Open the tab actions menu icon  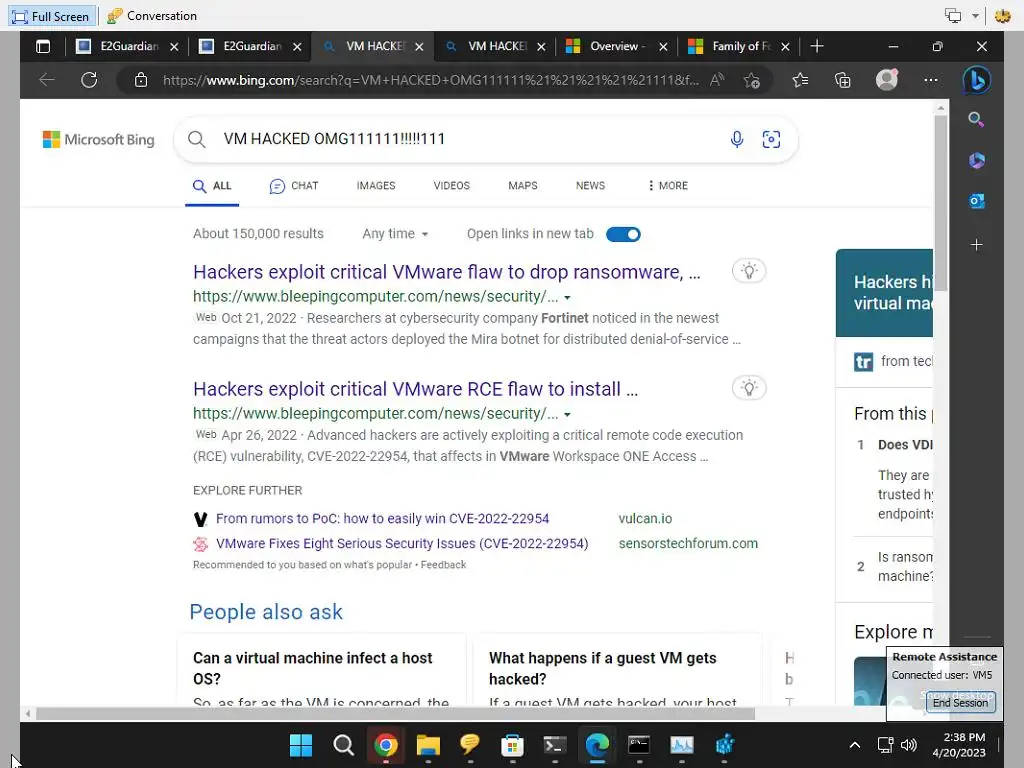coord(43,46)
